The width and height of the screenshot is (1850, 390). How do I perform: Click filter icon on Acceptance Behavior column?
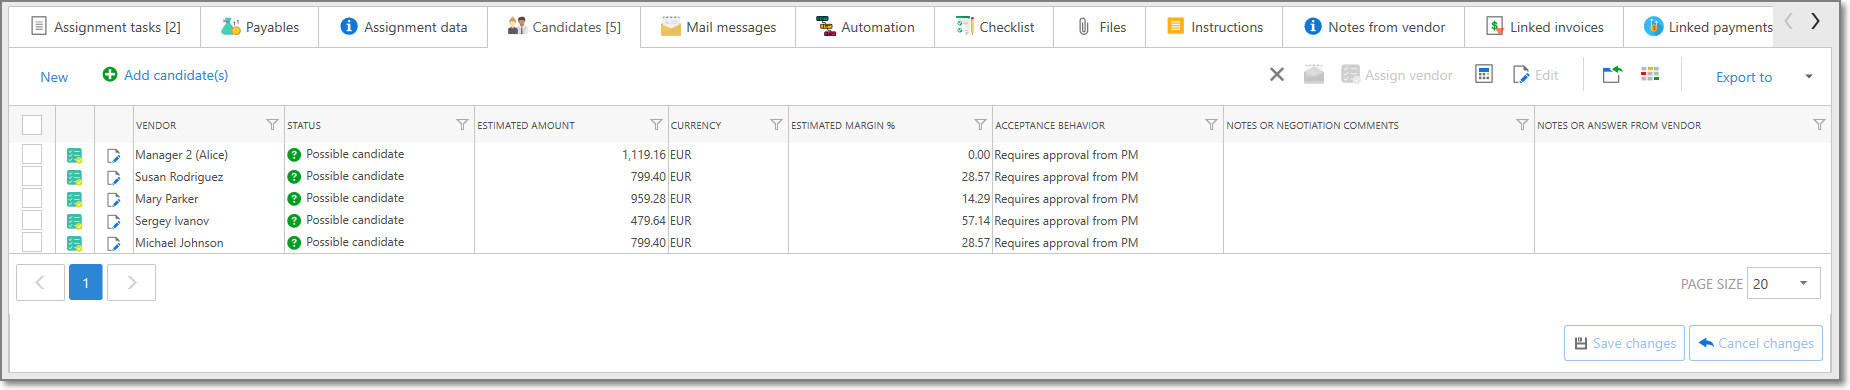tap(1211, 125)
